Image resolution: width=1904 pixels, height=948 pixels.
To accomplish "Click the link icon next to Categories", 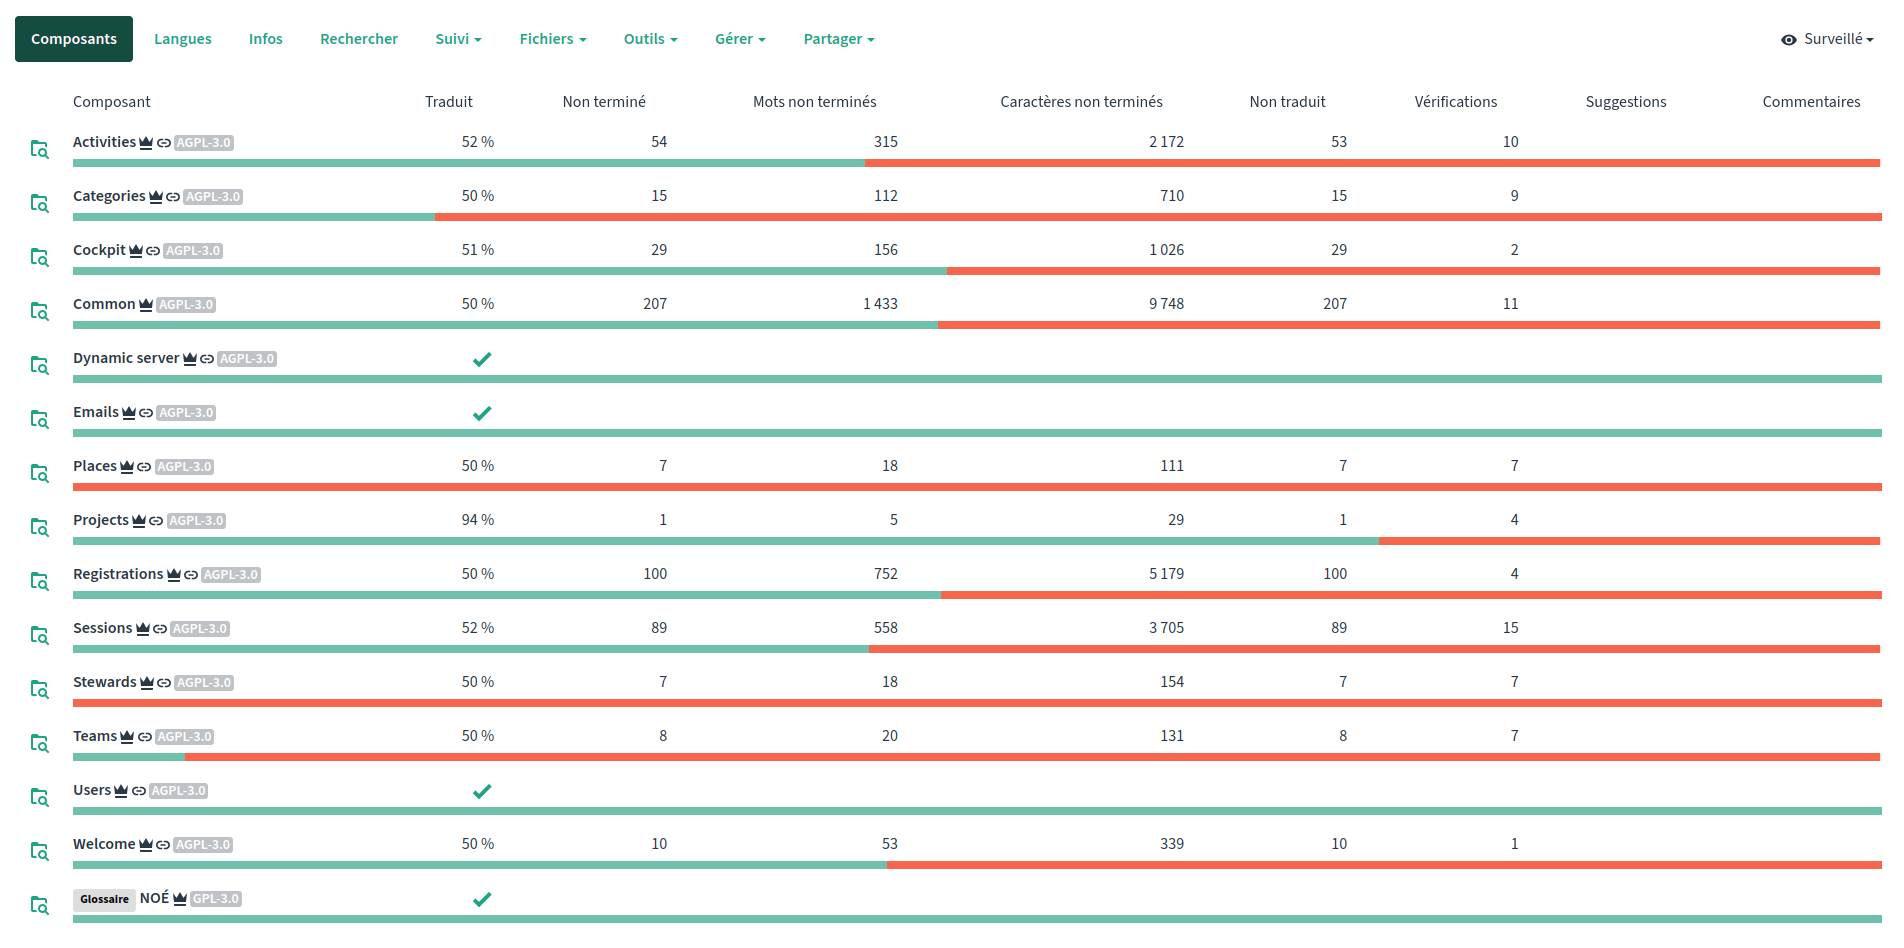I will (x=173, y=197).
